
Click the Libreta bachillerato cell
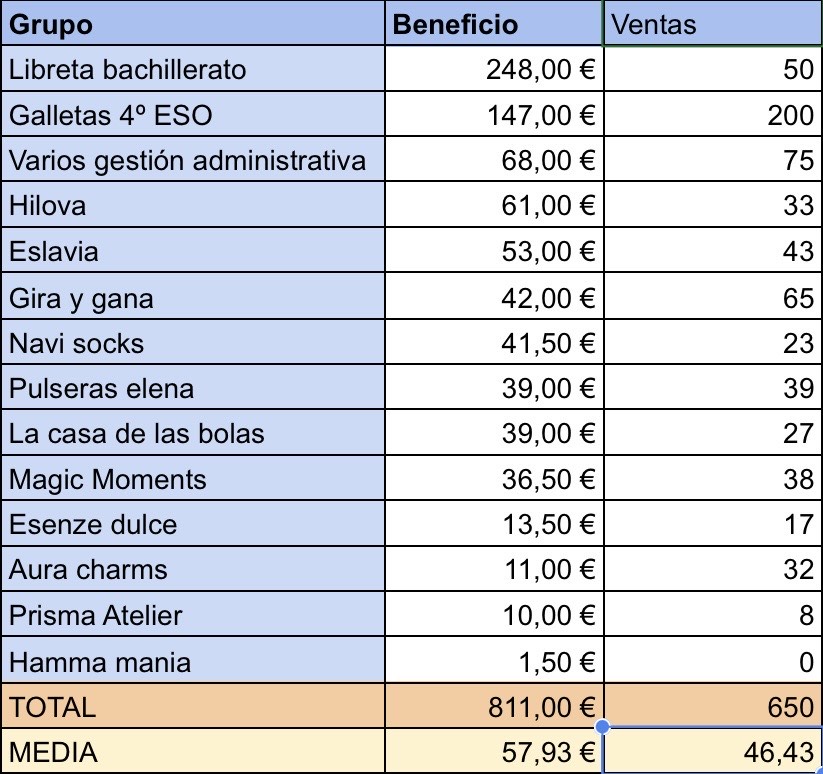[x=194, y=70]
